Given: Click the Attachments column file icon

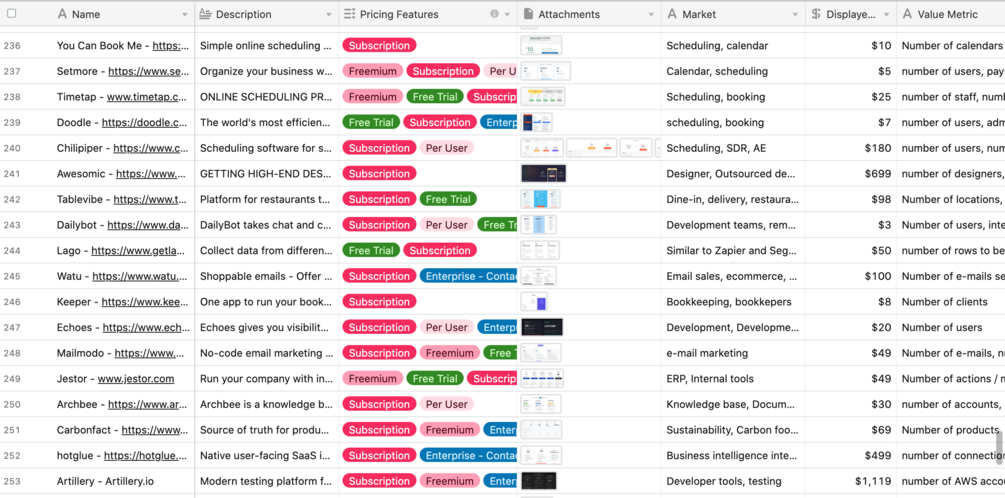Looking at the screenshot, I should (x=528, y=14).
